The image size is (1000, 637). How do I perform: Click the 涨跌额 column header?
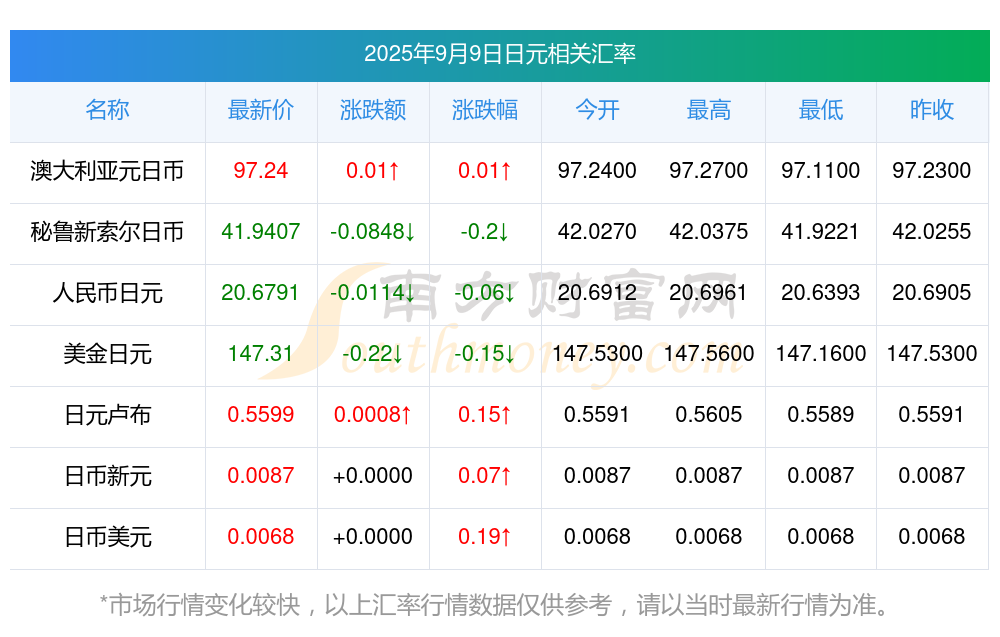372,110
